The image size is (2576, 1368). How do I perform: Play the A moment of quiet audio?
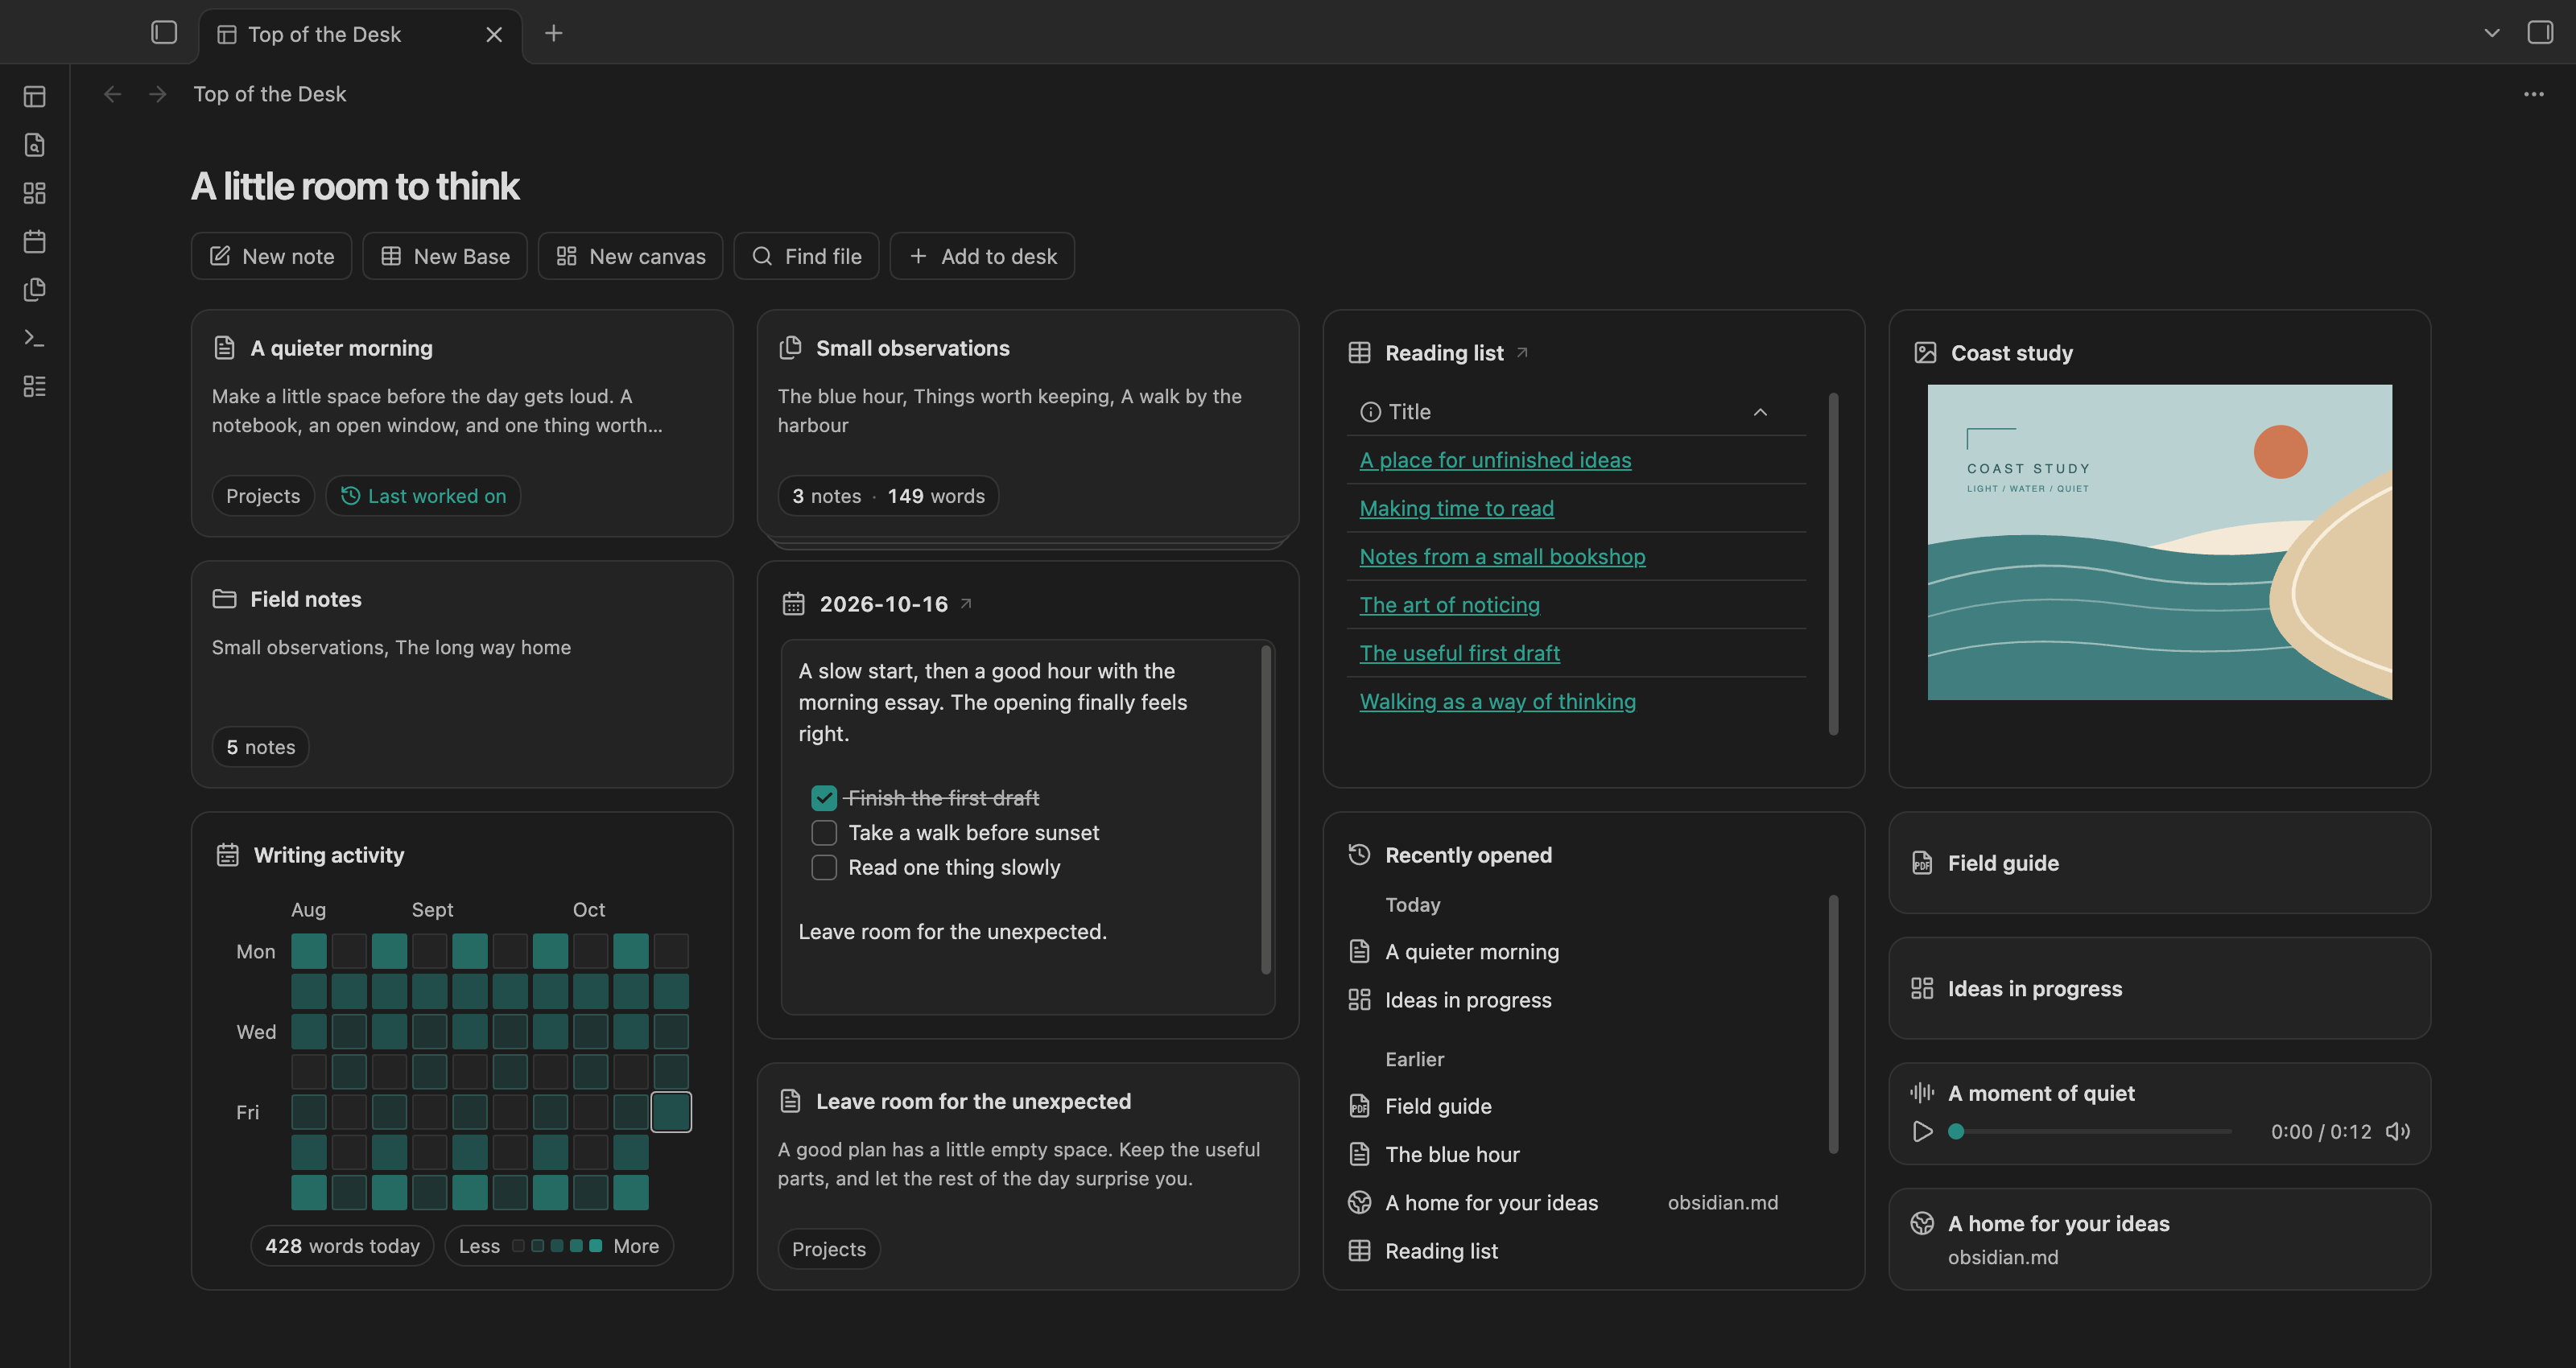(1922, 1131)
